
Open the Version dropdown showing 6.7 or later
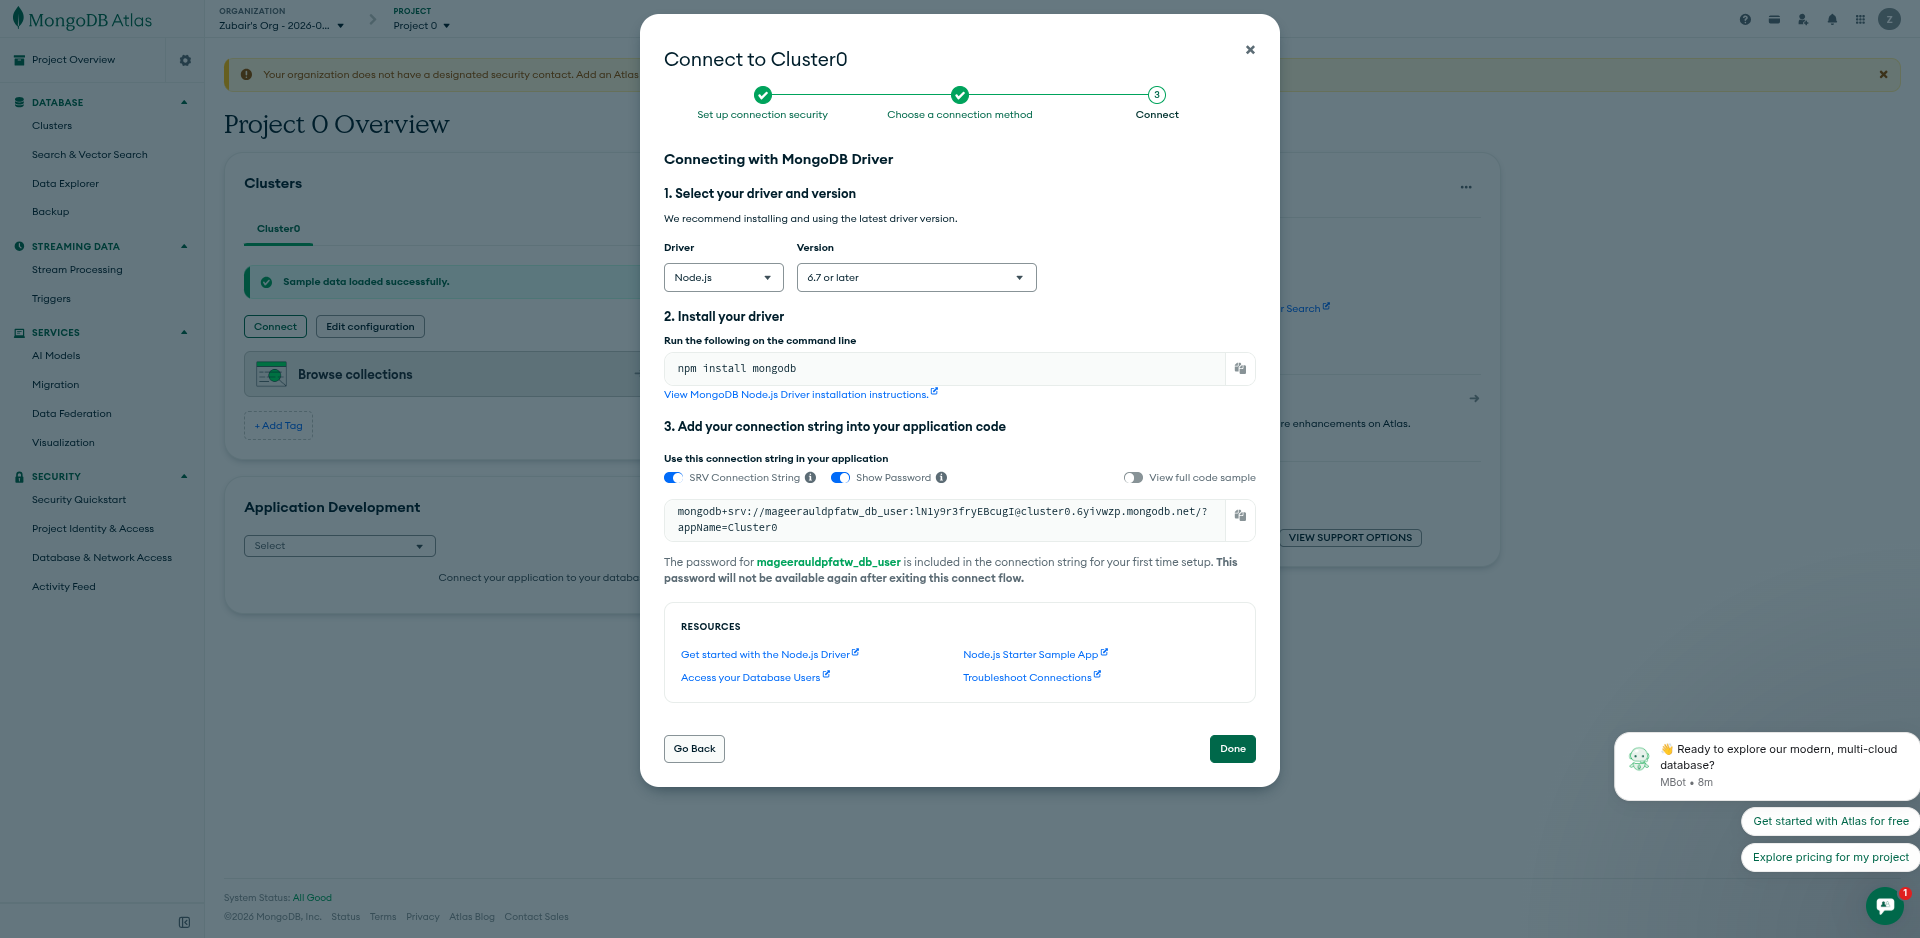coord(916,278)
